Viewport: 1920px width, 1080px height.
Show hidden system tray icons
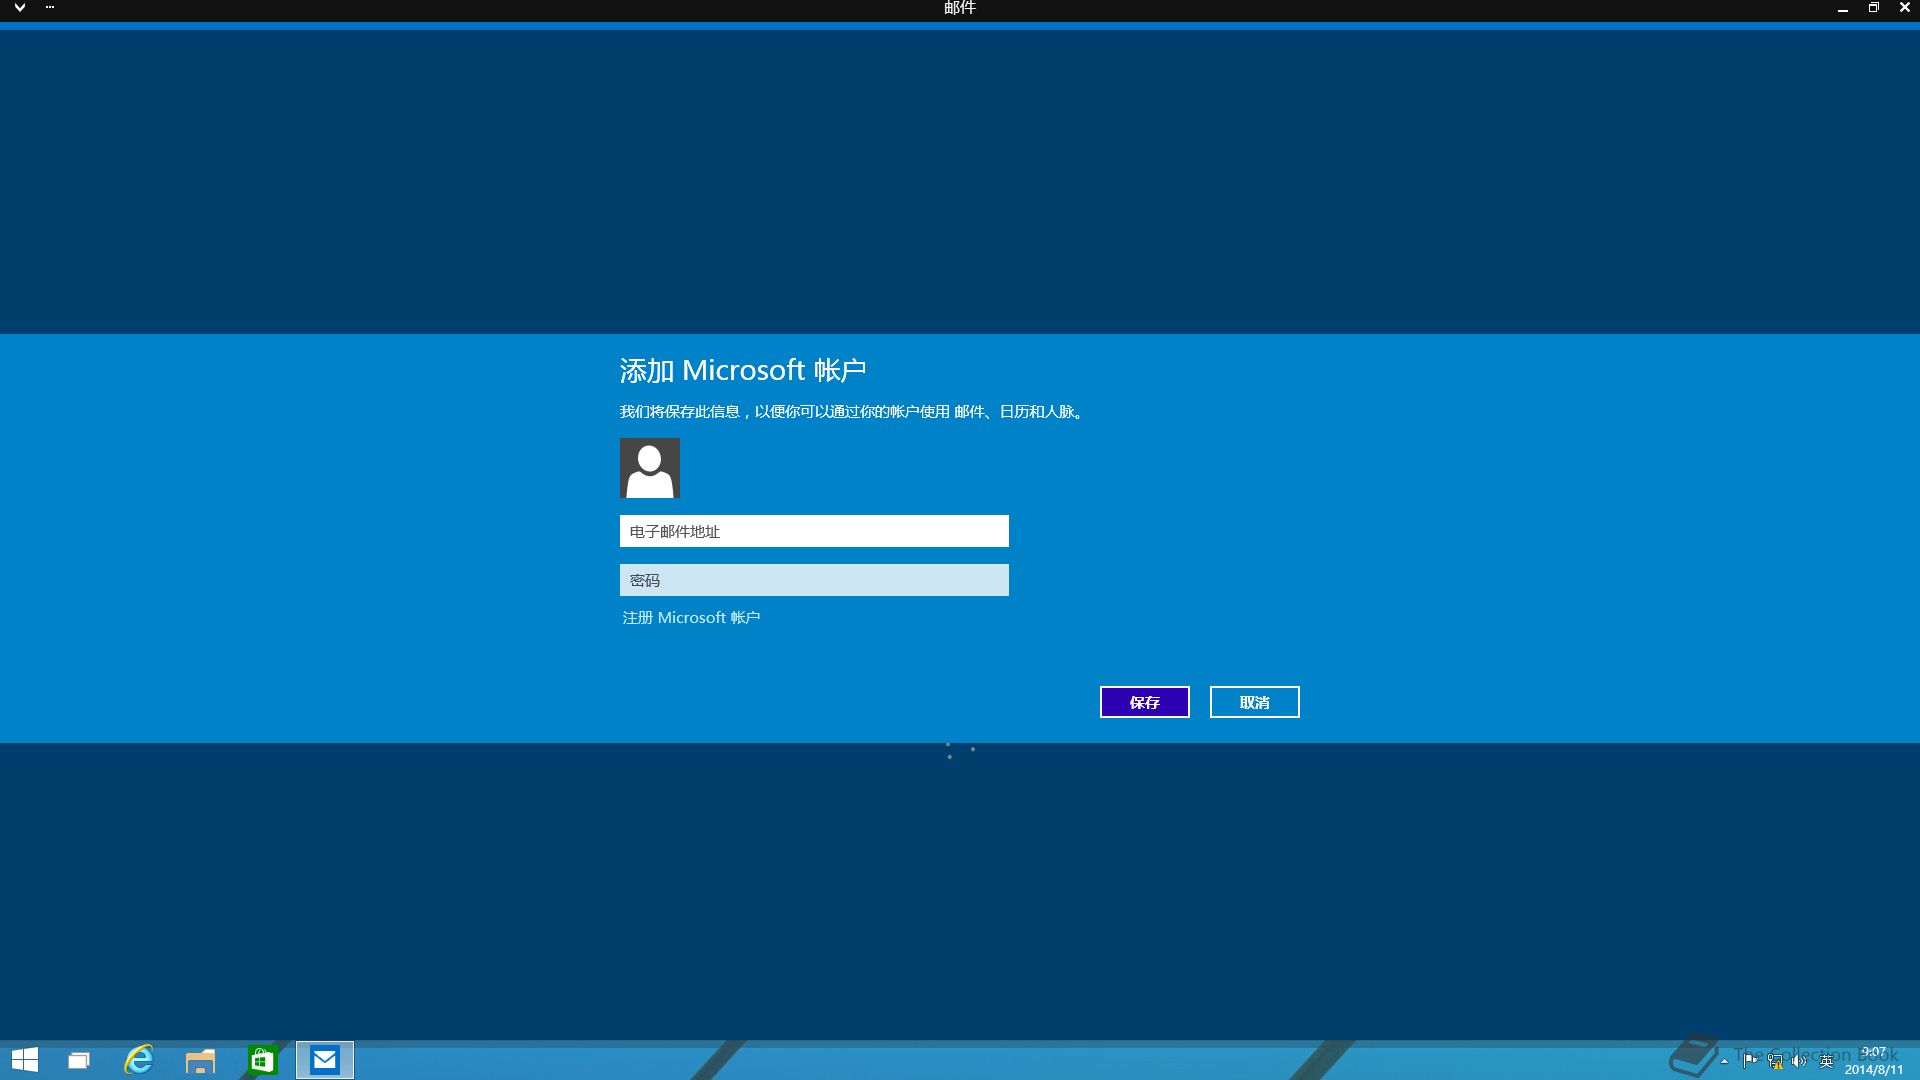1724,1061
